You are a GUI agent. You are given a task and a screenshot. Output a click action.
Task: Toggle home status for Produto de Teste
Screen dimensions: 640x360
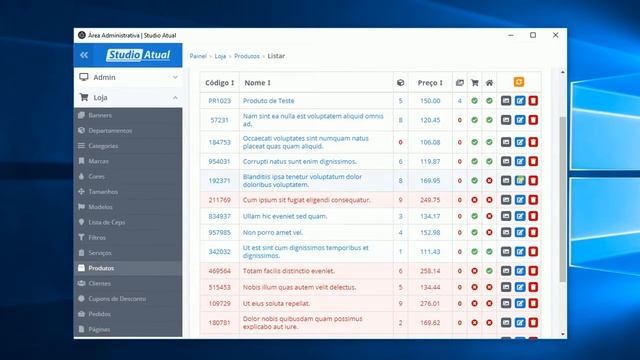coord(489,100)
